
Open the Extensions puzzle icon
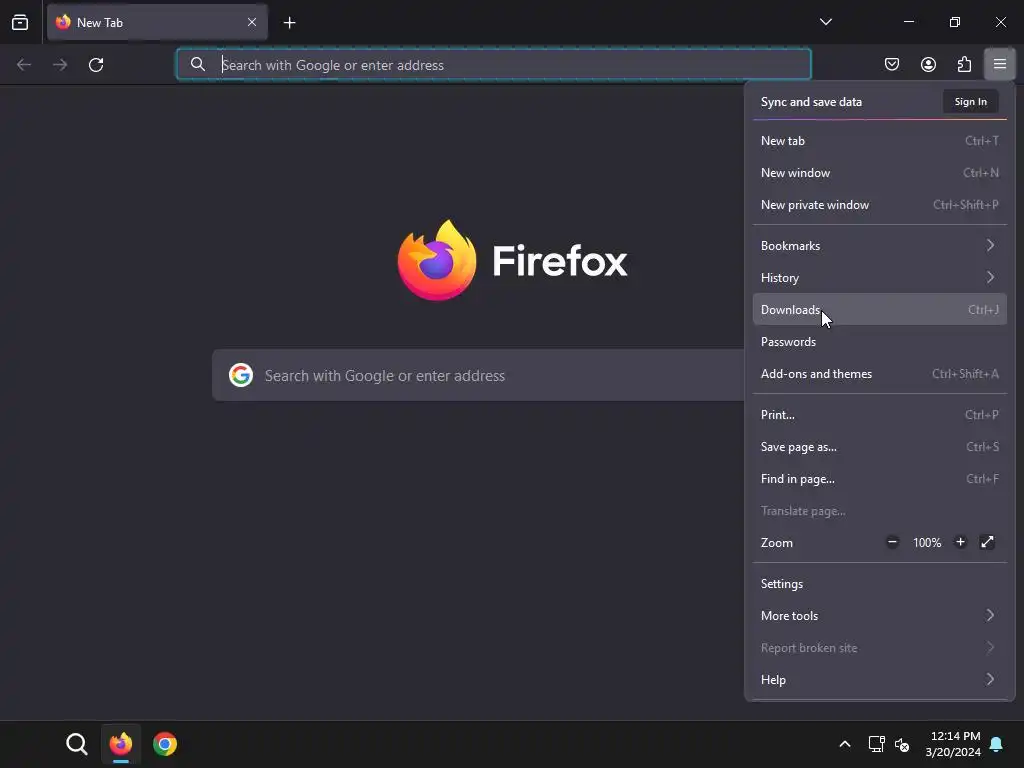pos(964,64)
